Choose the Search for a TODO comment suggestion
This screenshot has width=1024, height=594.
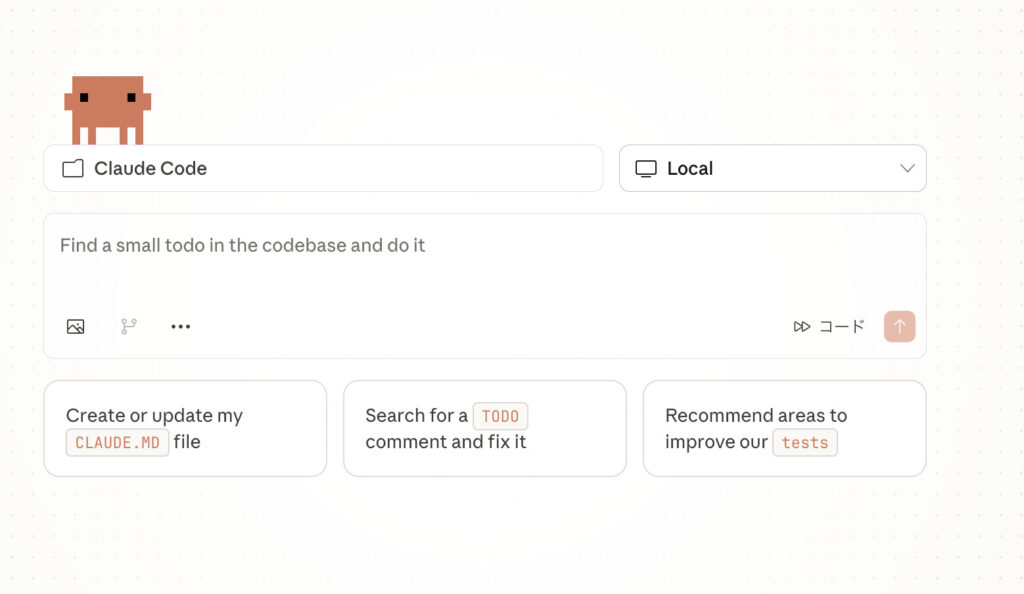[x=484, y=428]
